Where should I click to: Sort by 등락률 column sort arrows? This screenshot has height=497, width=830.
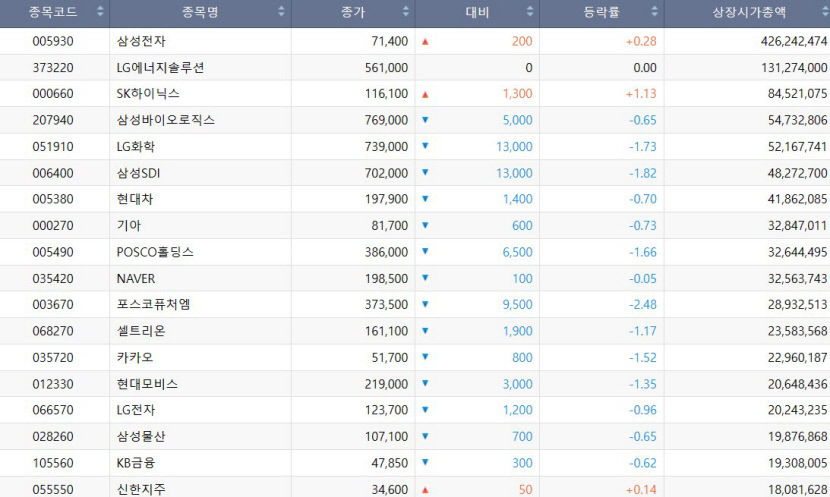(655, 11)
